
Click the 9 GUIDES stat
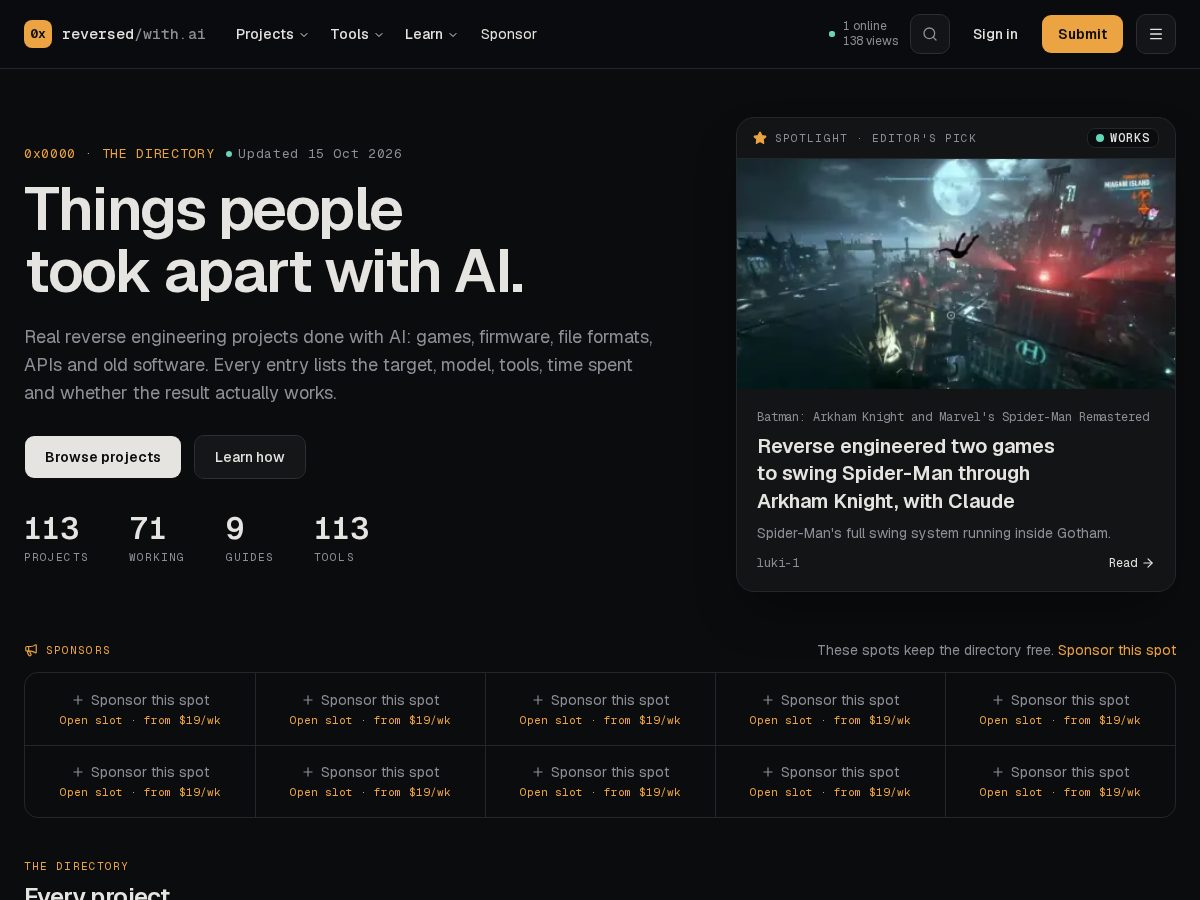click(249, 538)
